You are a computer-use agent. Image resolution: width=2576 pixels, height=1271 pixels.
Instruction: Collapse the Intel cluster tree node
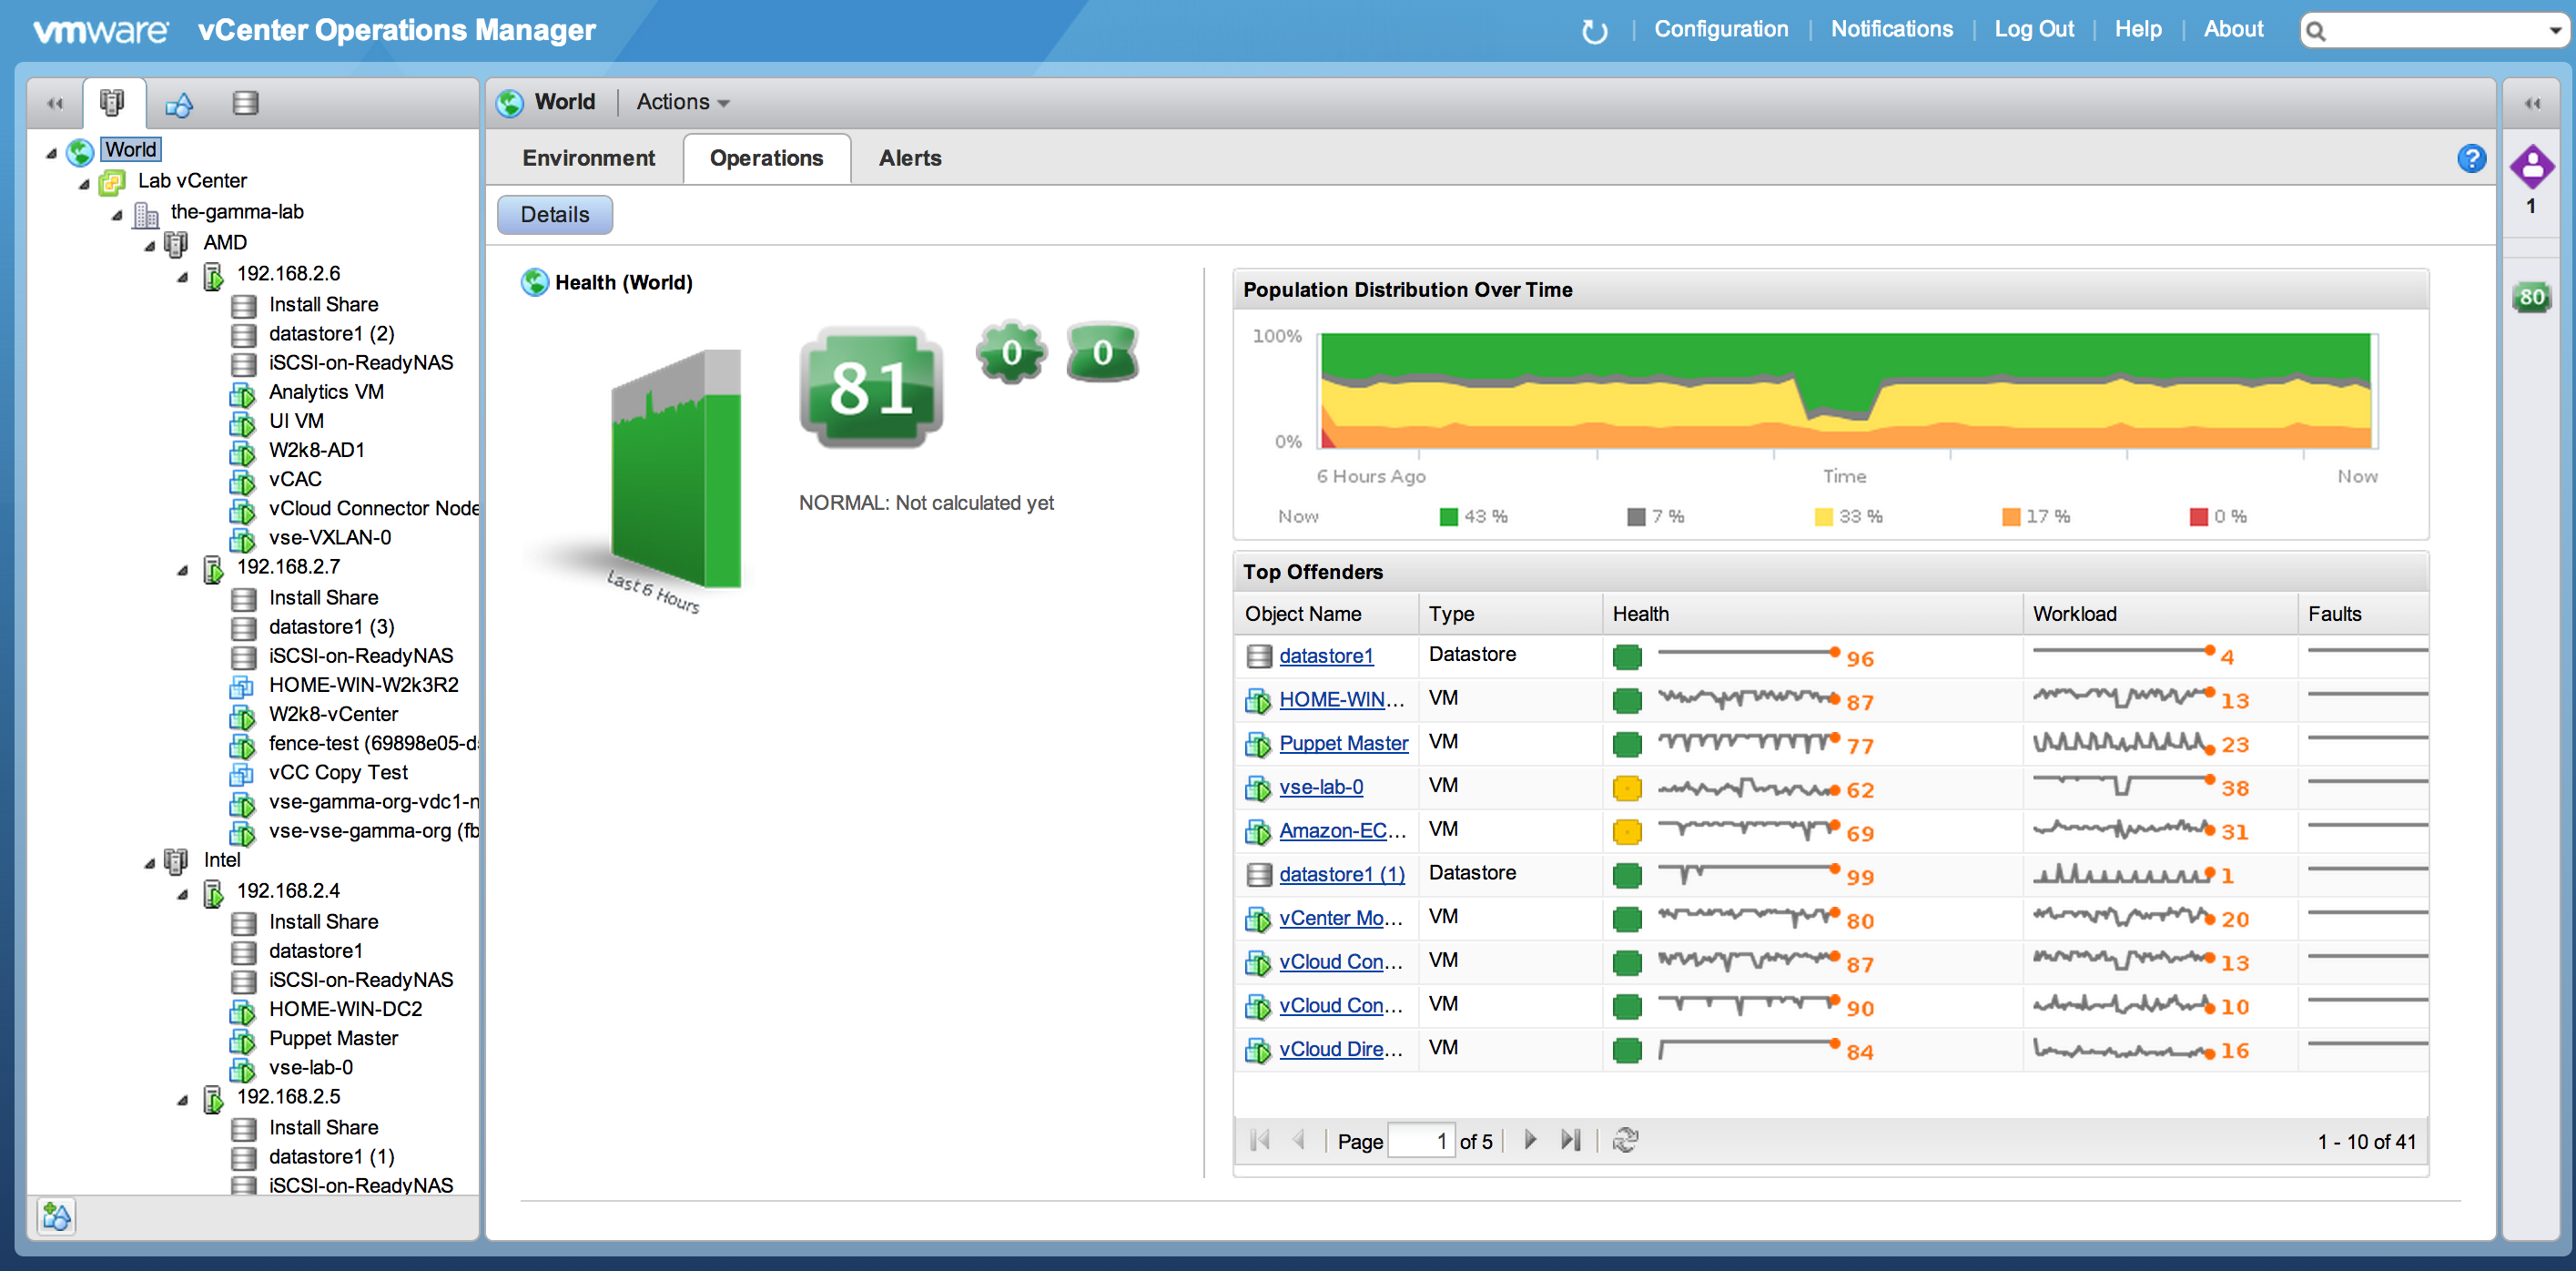tap(150, 862)
